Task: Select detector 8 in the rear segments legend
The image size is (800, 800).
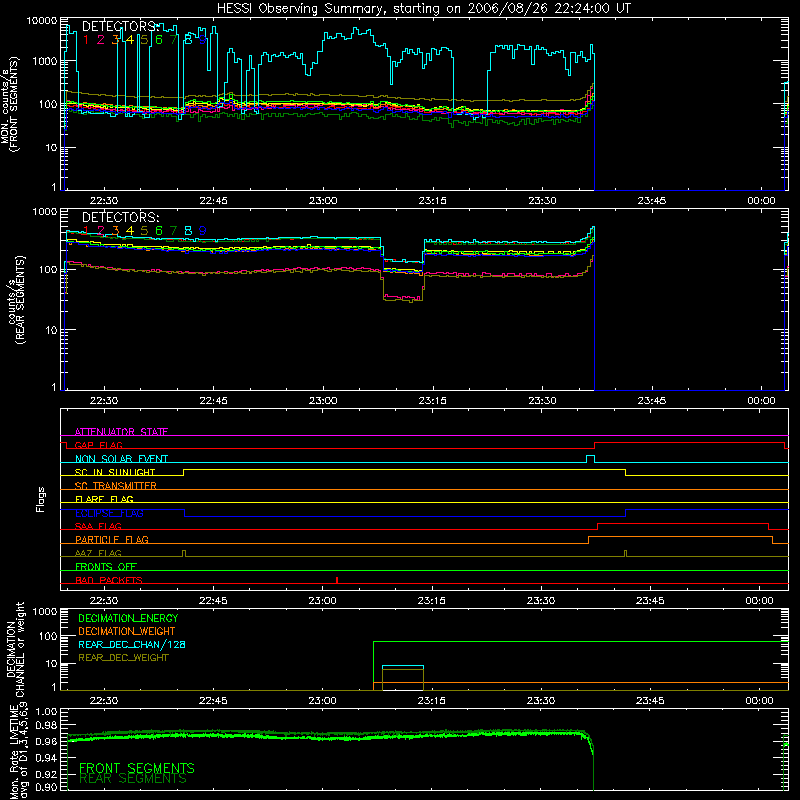Action: pos(188,231)
